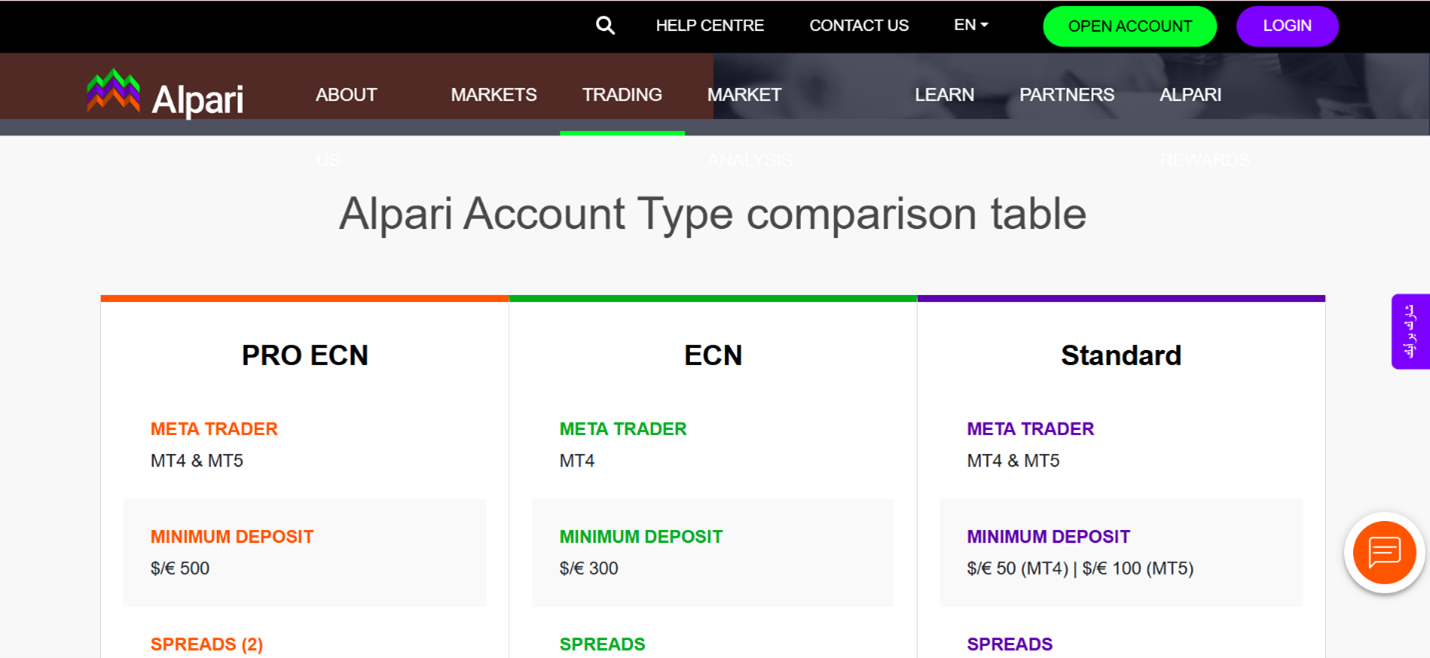Viewport: 1430px width, 658px height.
Task: Click the green META TRADER label under ECN
Action: tap(623, 429)
